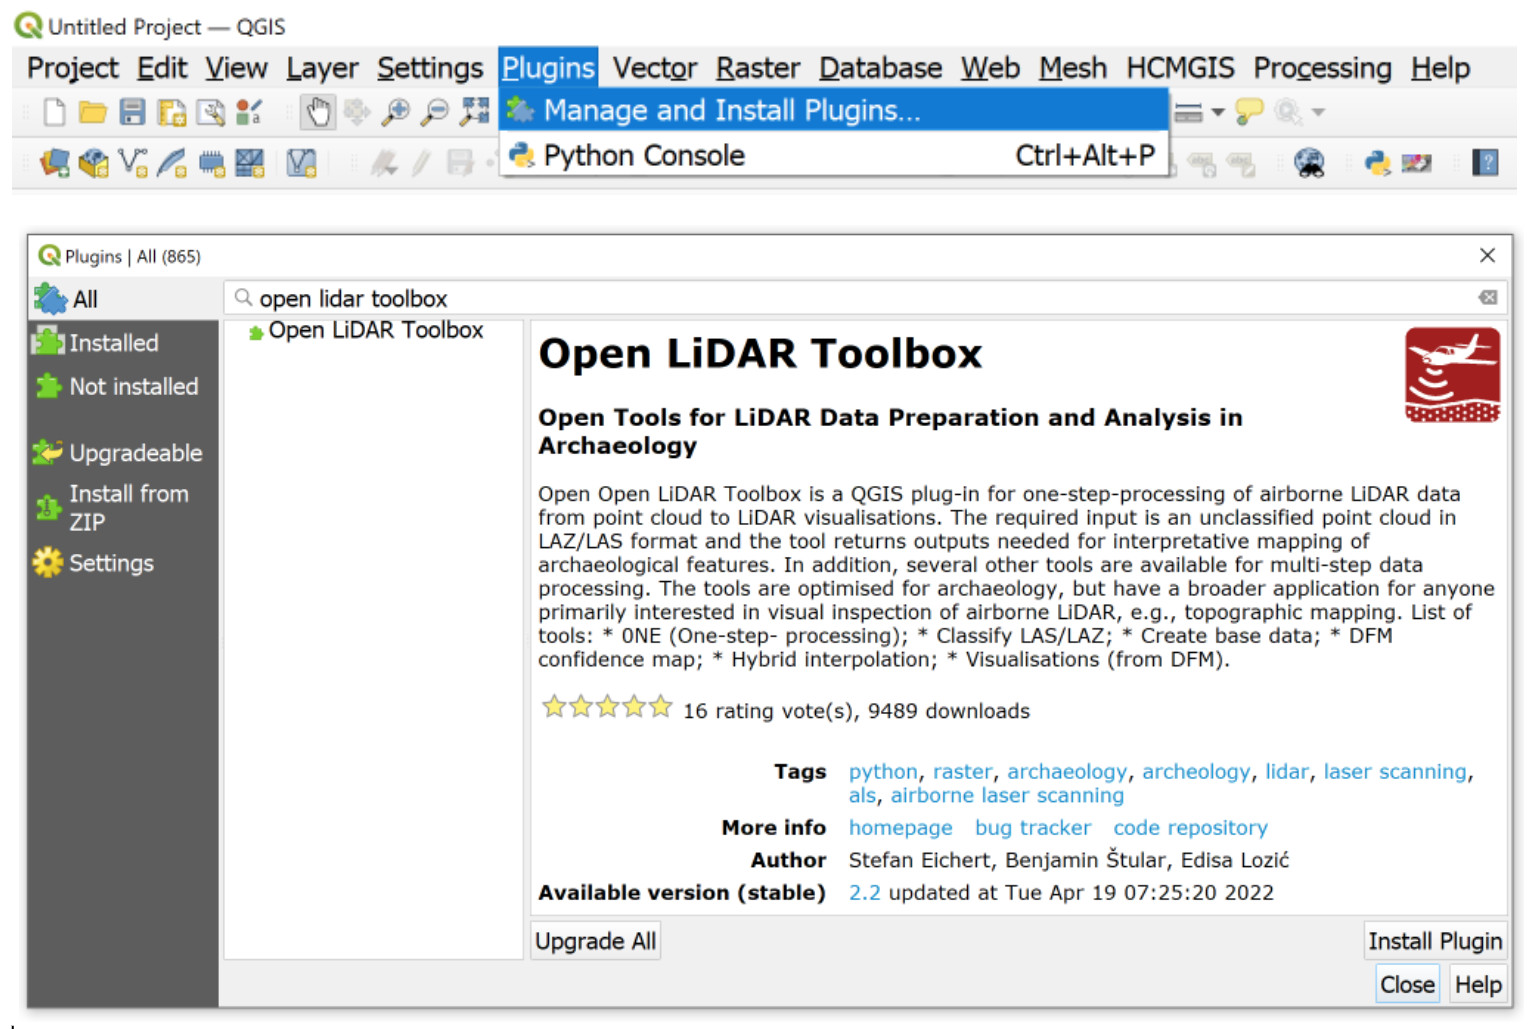The image size is (1534, 1029).
Task: Clear the plugin search field
Action: 1488,297
